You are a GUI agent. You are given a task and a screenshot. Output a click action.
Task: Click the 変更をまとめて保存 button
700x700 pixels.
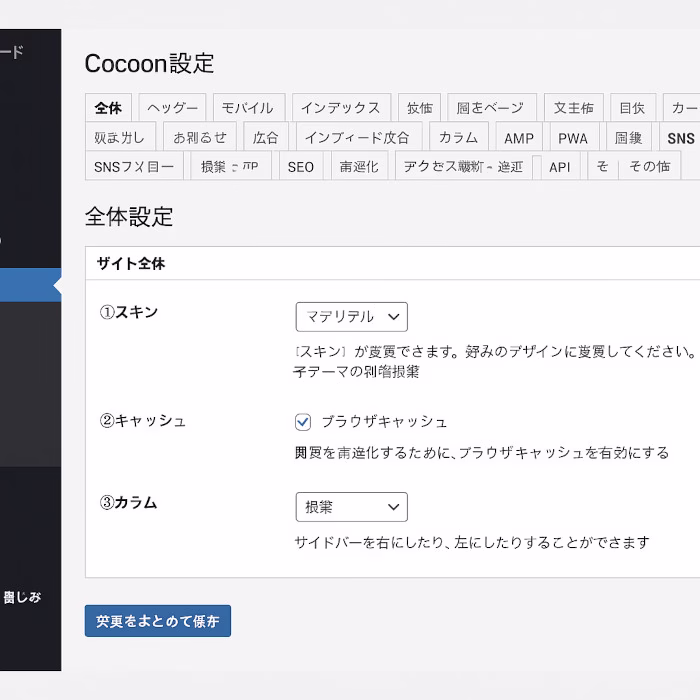coord(158,621)
